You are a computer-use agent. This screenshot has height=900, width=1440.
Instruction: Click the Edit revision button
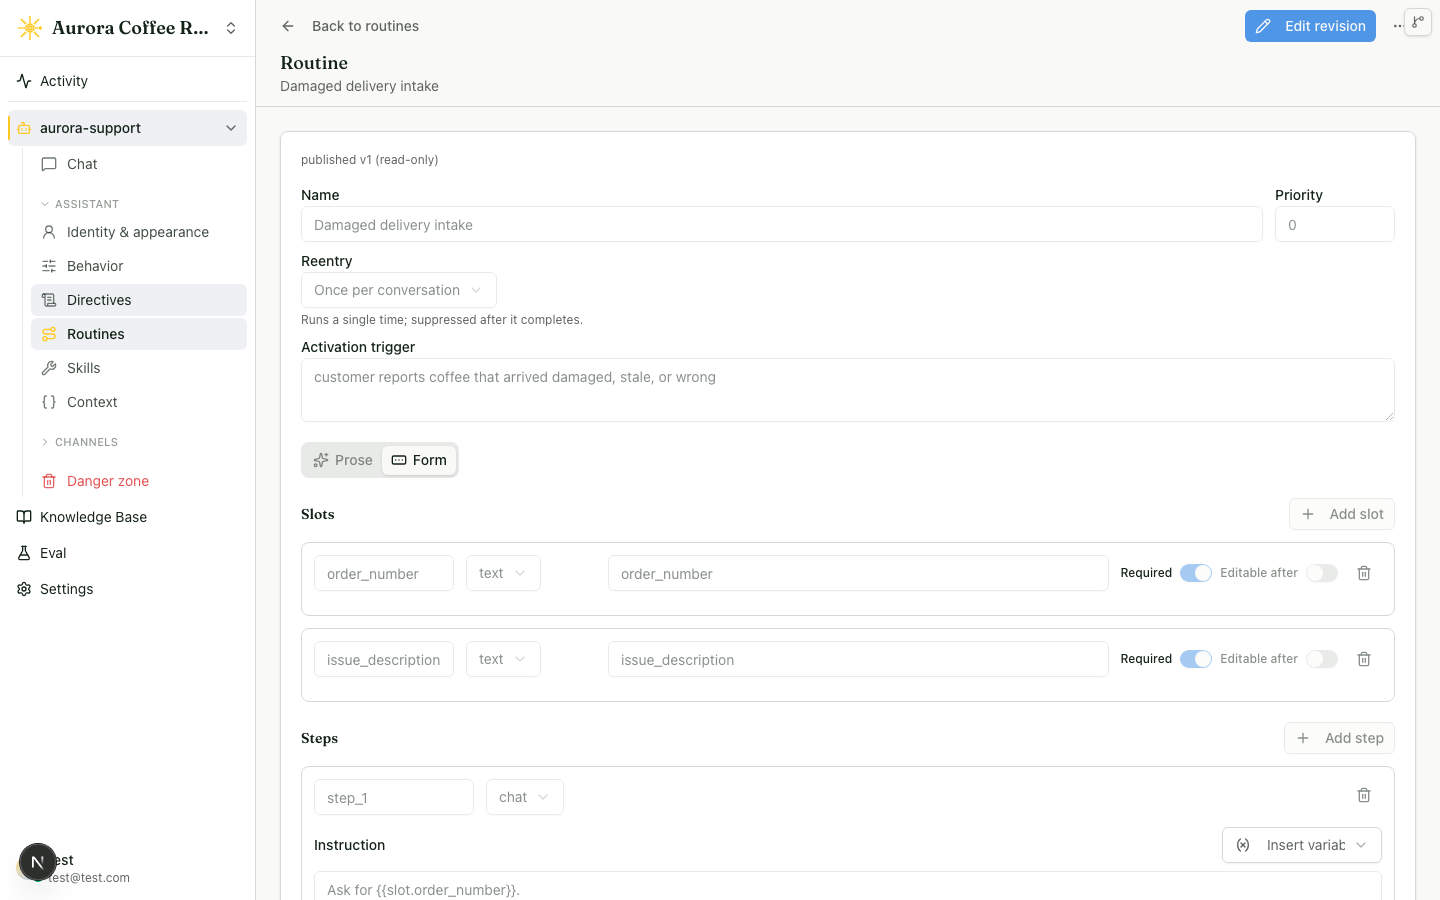1310,26
